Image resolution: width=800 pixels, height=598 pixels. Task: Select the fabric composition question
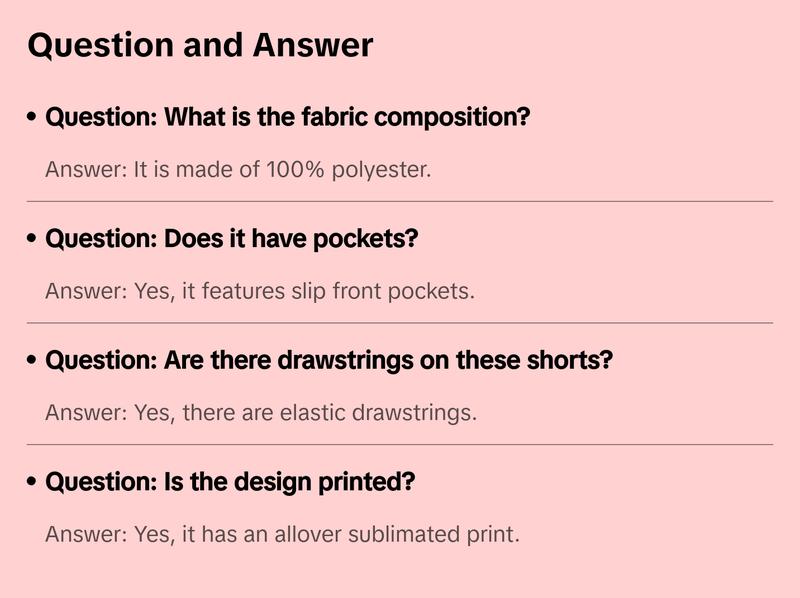pos(288,118)
